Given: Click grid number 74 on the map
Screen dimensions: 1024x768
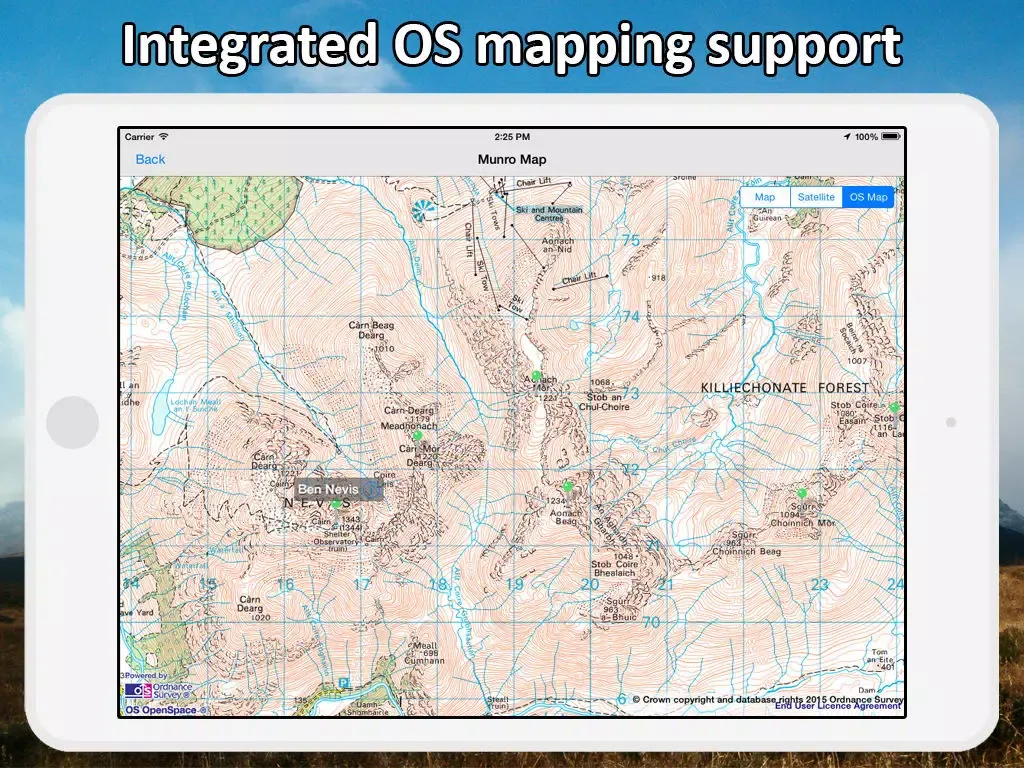Looking at the screenshot, I should (631, 317).
